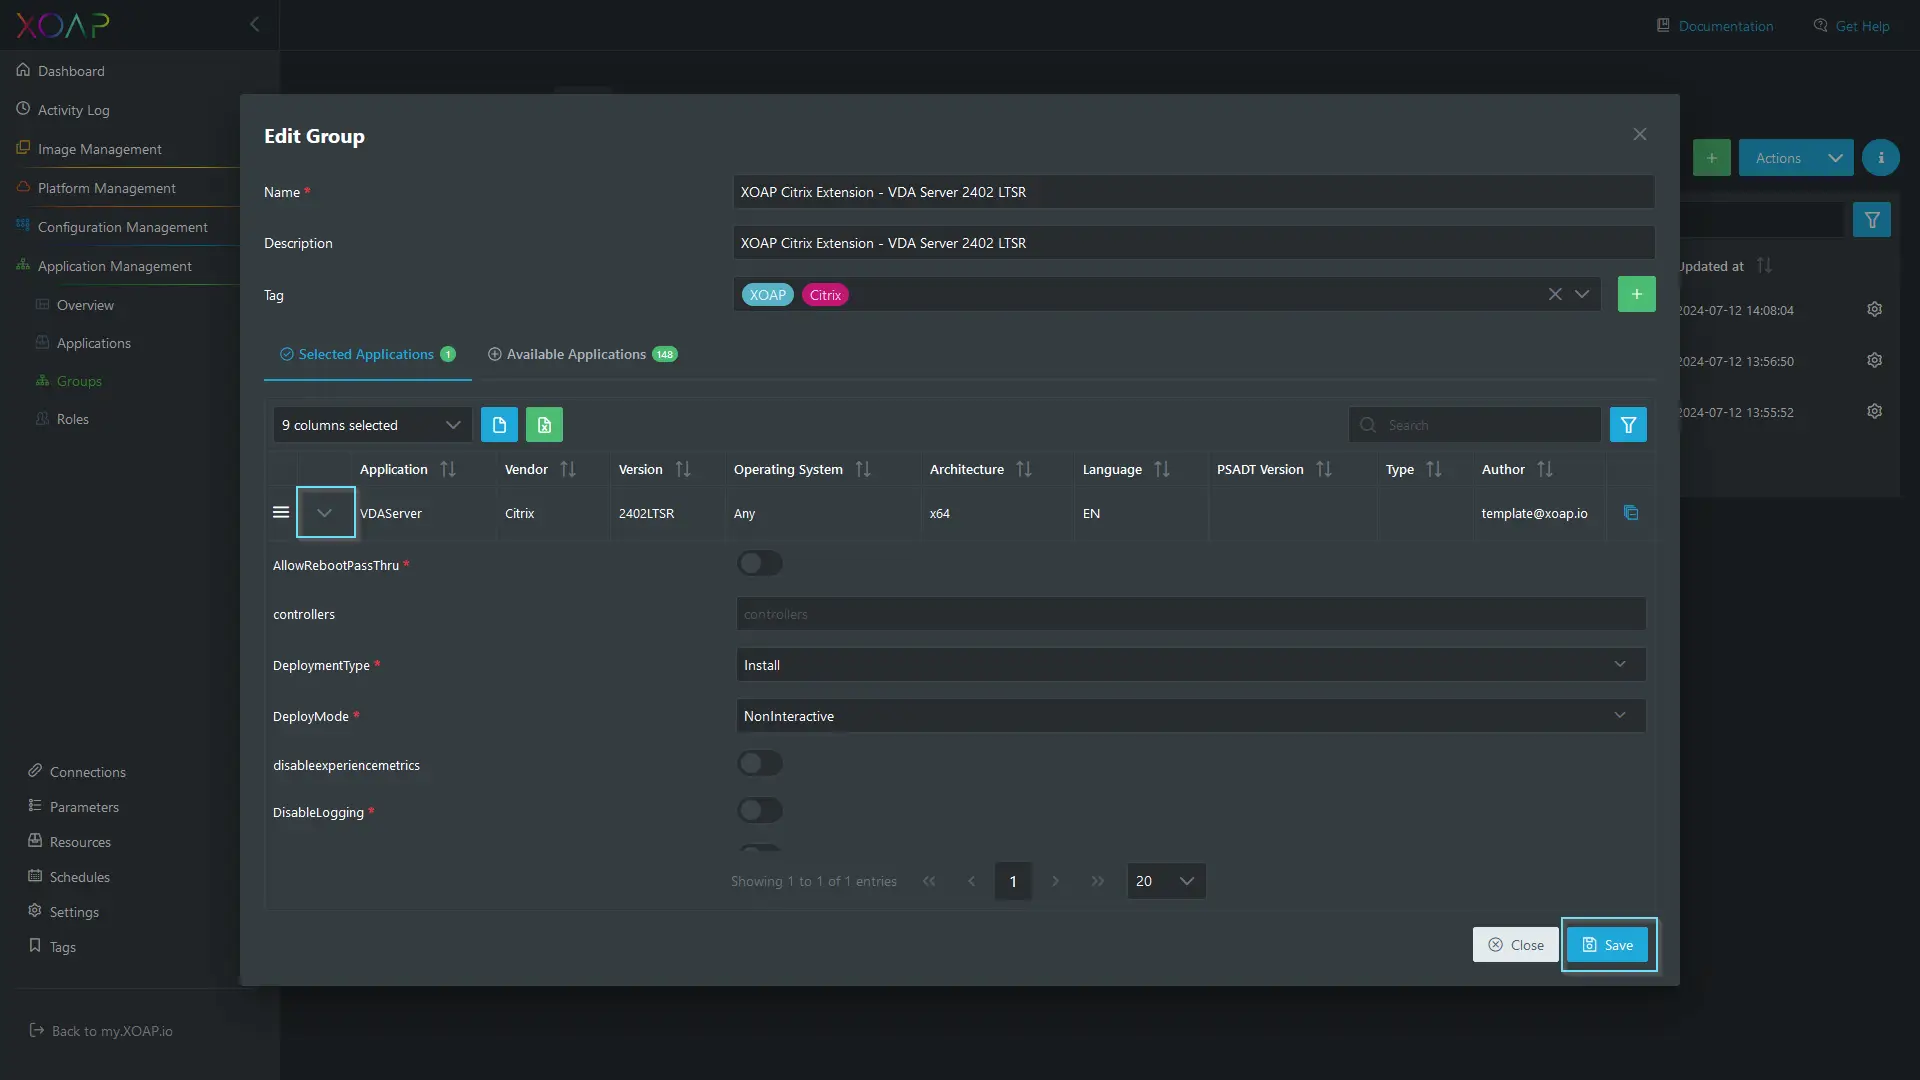Open settings gear for 13:55:52 row
Image resolution: width=1920 pixels, height=1080 pixels.
click(x=1875, y=411)
